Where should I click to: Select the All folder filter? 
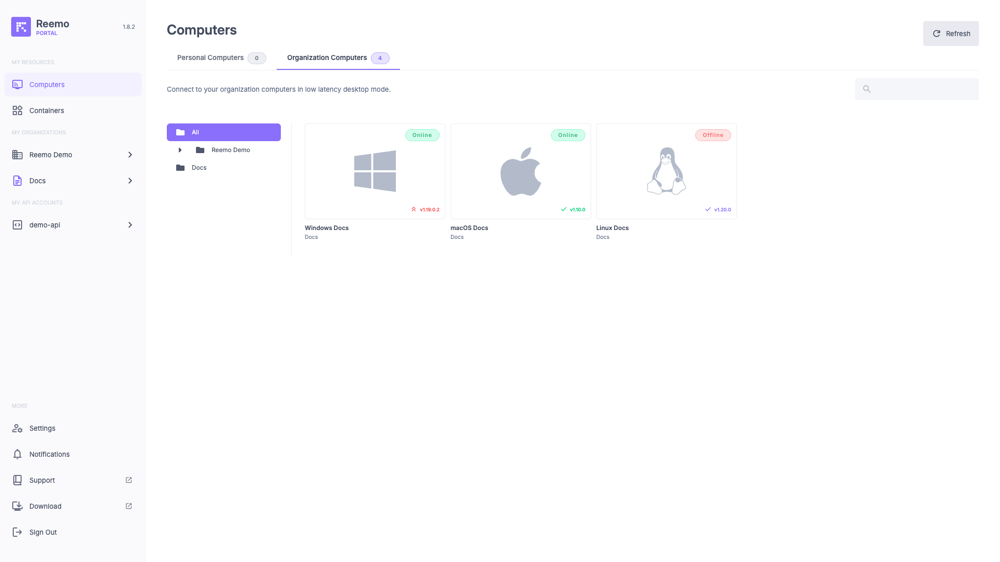223,132
